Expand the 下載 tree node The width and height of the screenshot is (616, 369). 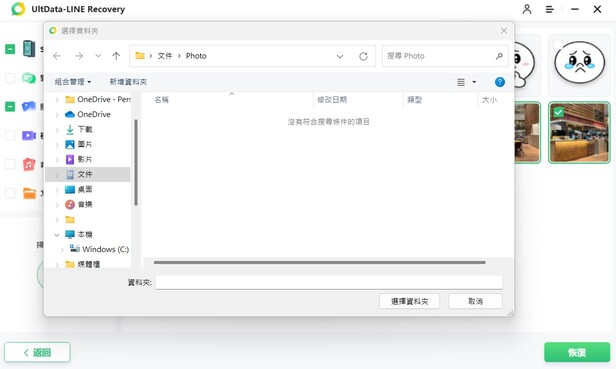click(x=57, y=130)
